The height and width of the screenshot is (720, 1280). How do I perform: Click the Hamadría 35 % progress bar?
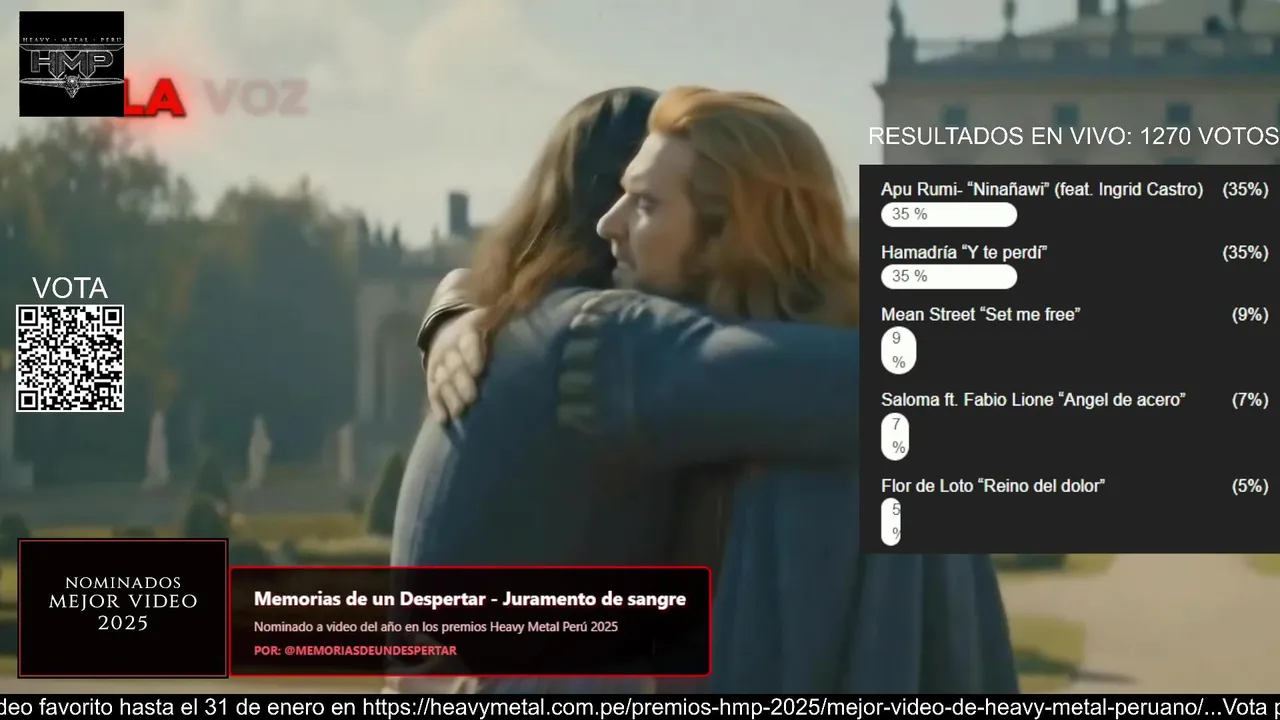coord(949,276)
